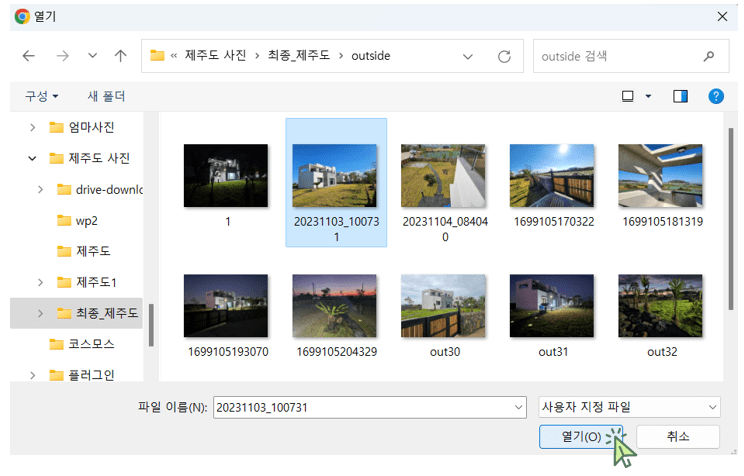Select the wp2 folder
This screenshot has width=744, height=476.
tap(77, 221)
